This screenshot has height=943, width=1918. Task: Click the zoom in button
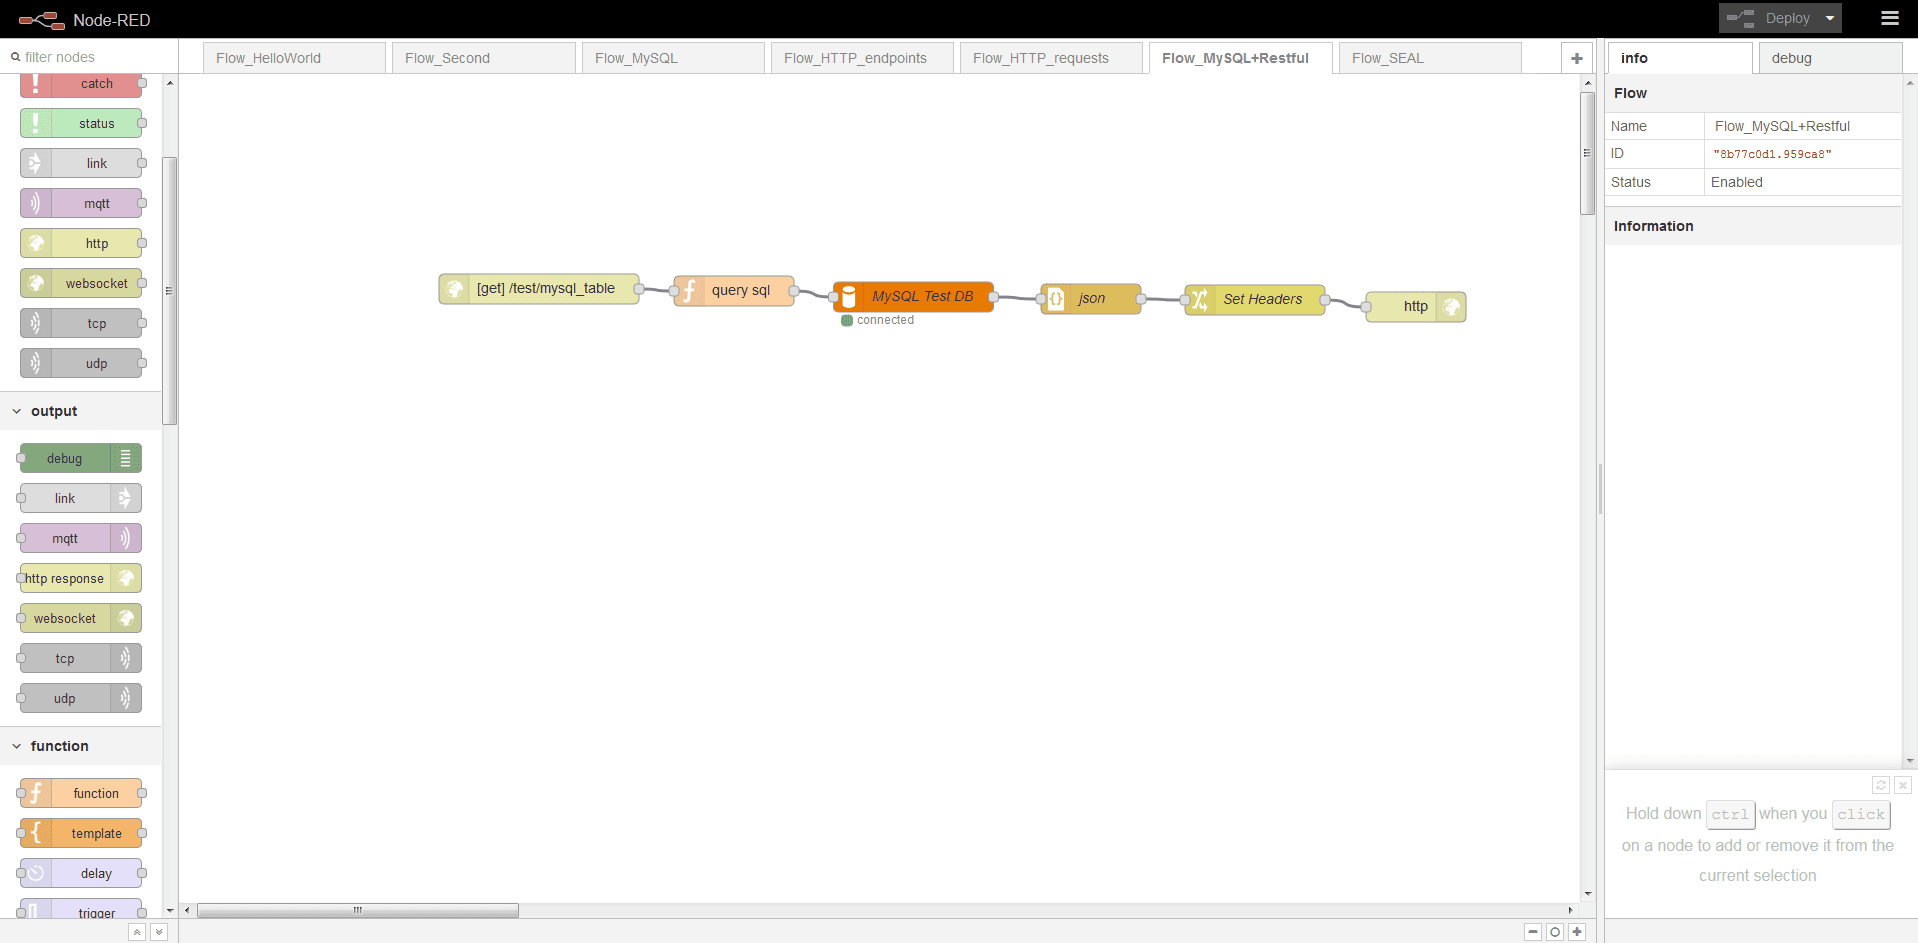click(1577, 932)
